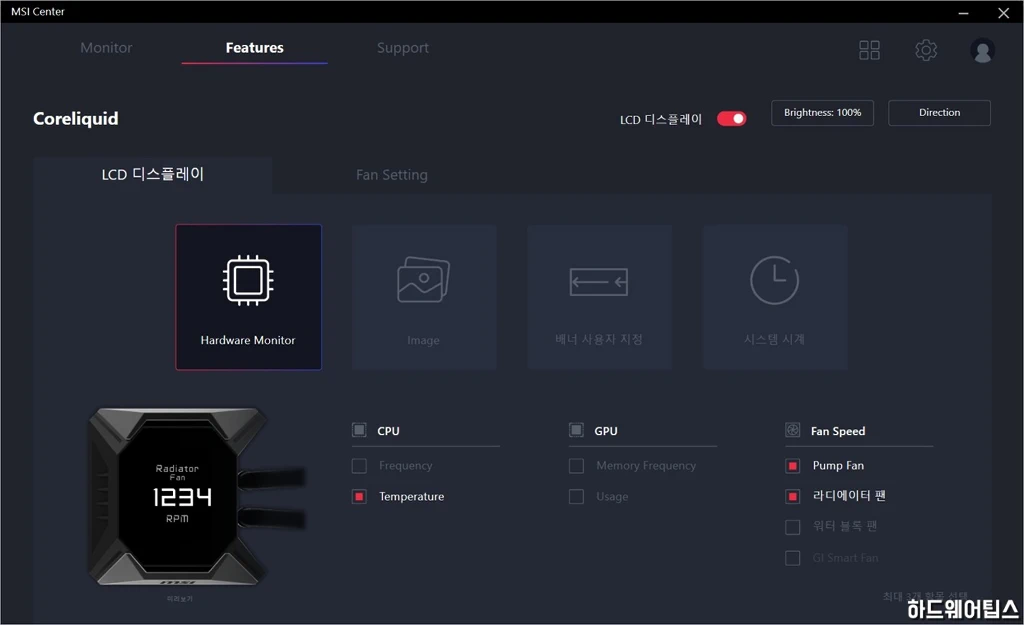Screen dimensions: 1024x625
Task: Open the Fan Setting sub-tab
Action: click(392, 174)
